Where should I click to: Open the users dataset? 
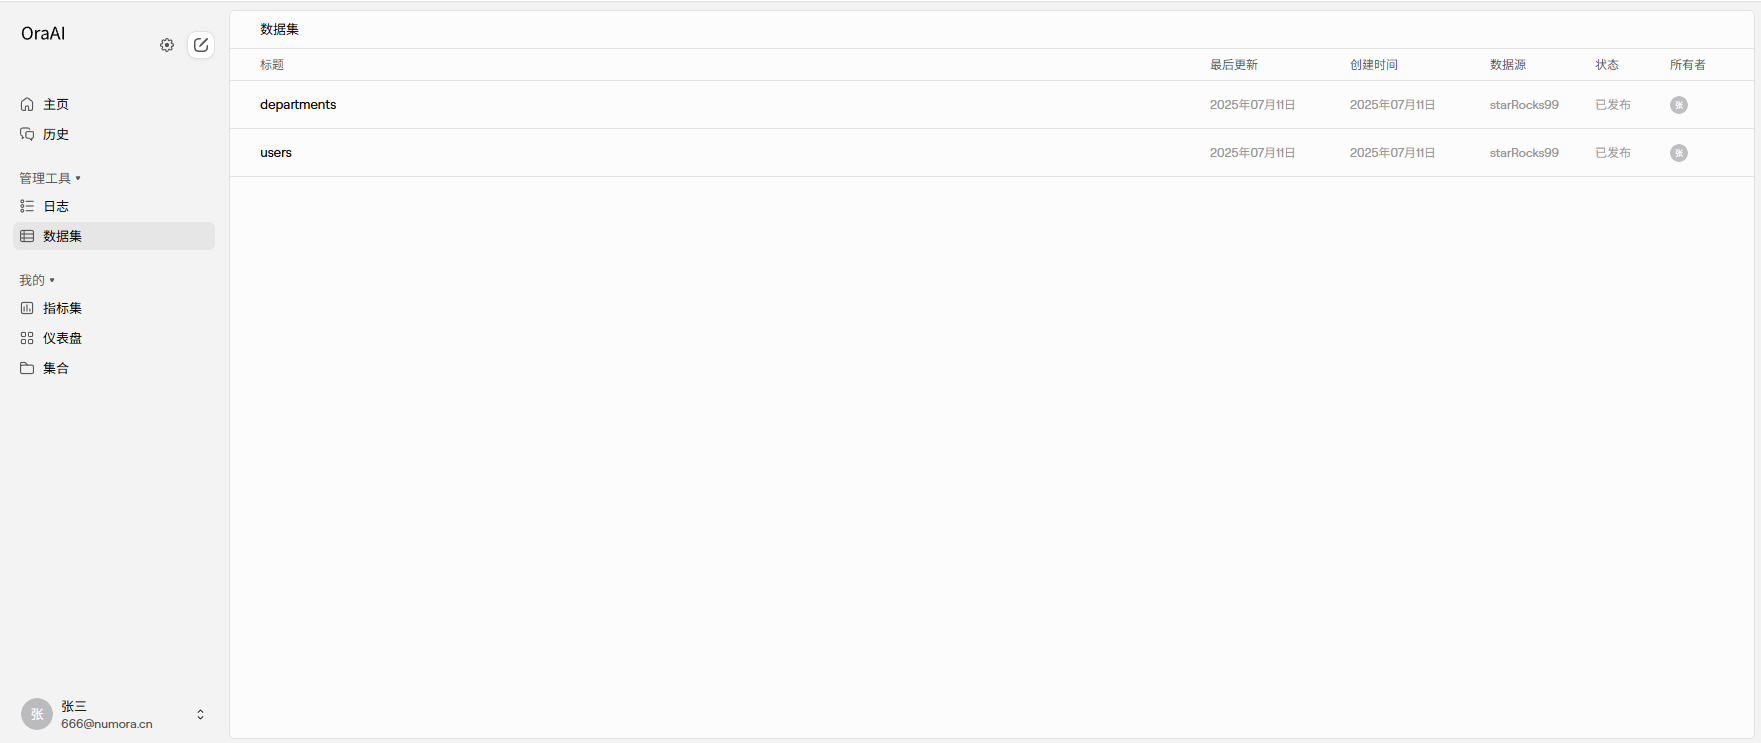276,153
